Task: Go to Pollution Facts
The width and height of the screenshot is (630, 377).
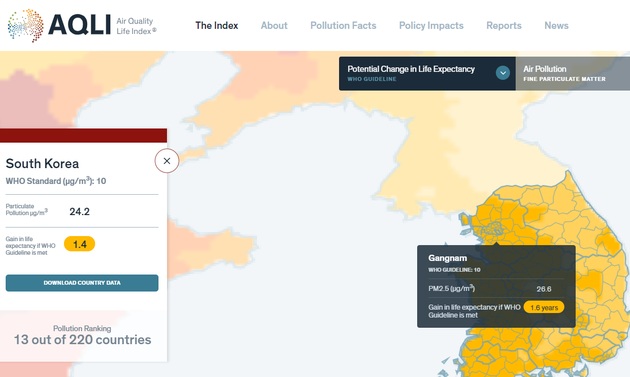Action: tap(343, 25)
